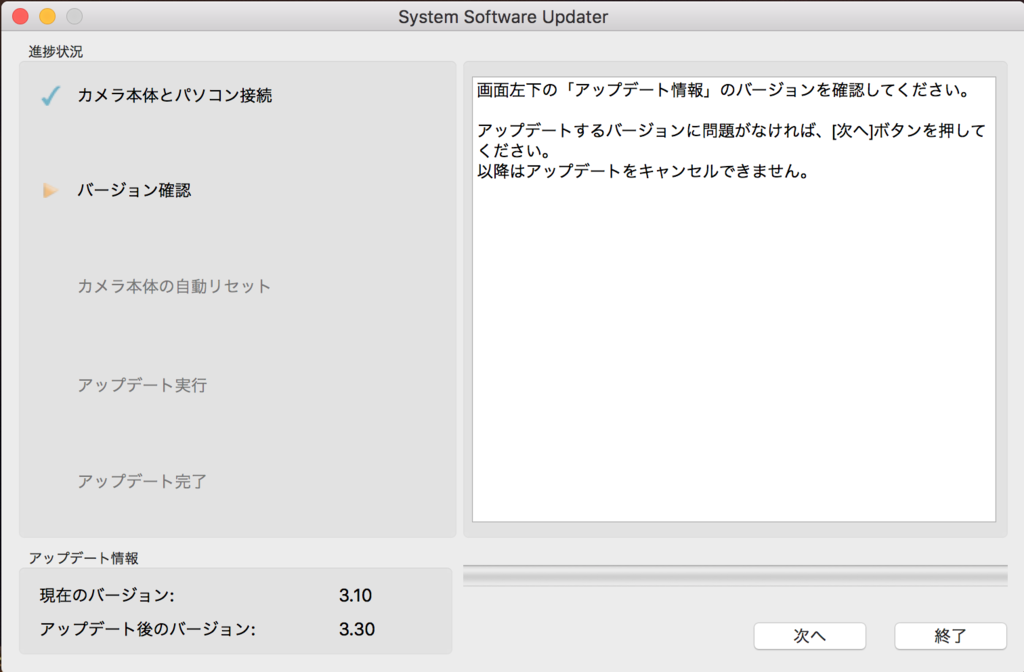Image resolution: width=1024 pixels, height=672 pixels.
Task: Select the アップデート後のバージョン 3.30 value
Action: 357,629
